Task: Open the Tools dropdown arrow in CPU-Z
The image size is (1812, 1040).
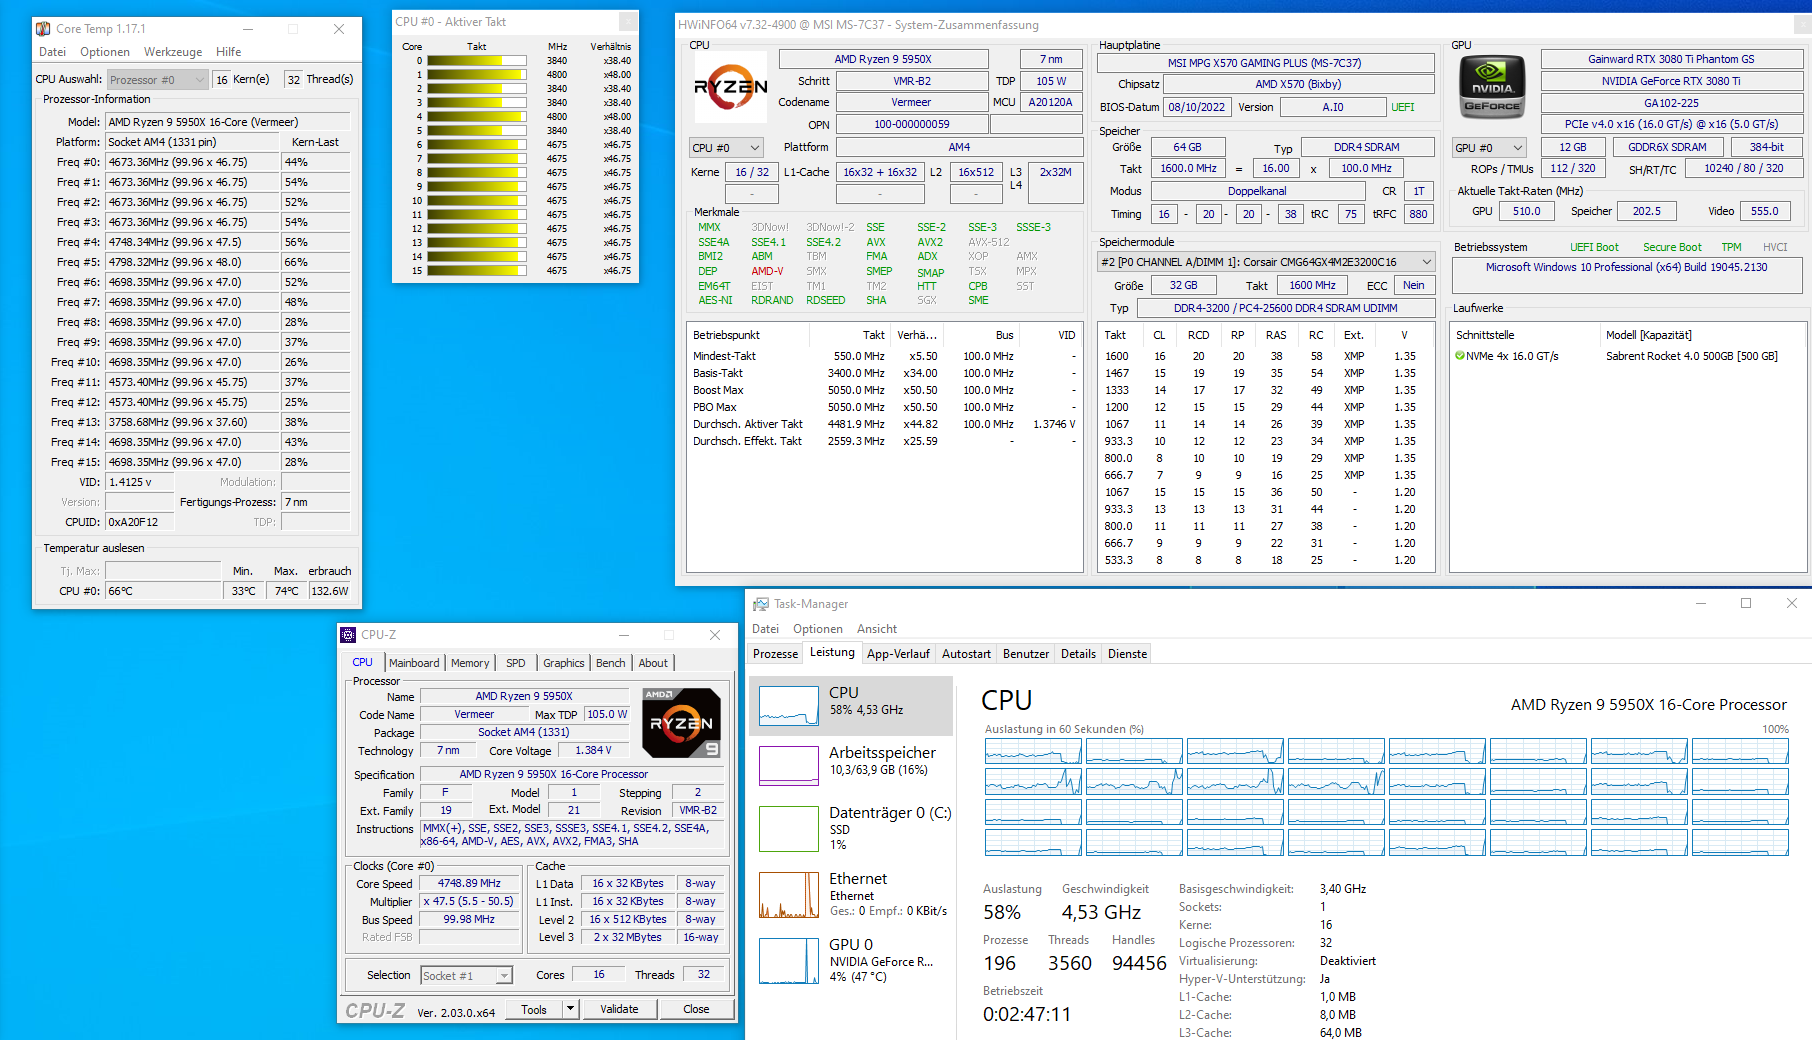Action: pyautogui.click(x=570, y=1009)
